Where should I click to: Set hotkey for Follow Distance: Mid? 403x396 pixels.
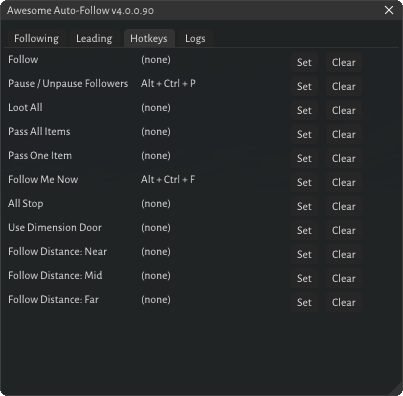tap(304, 278)
